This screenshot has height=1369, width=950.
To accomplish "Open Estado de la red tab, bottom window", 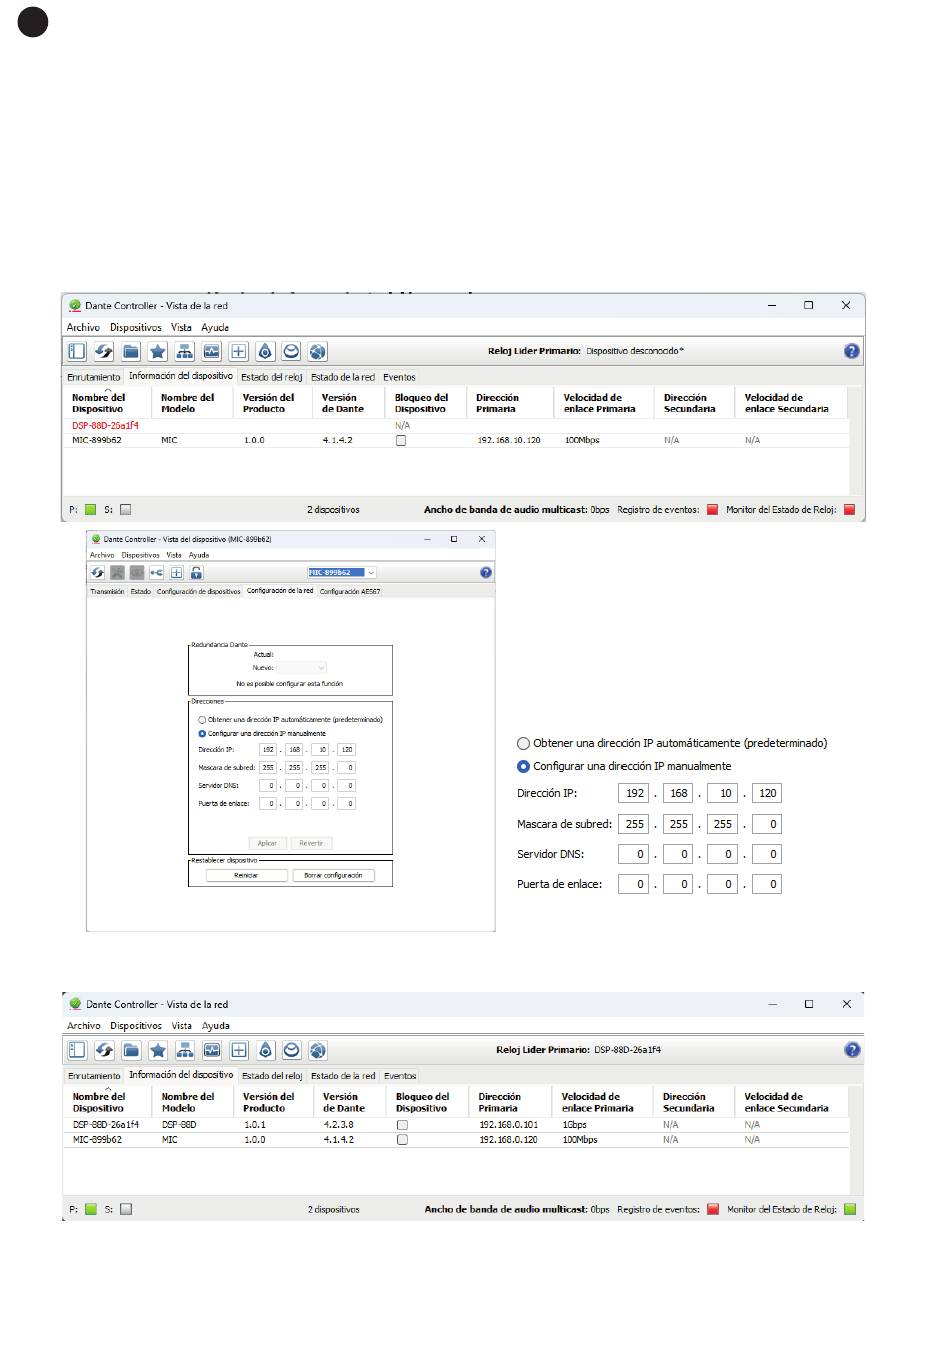I will pyautogui.click(x=343, y=1076).
